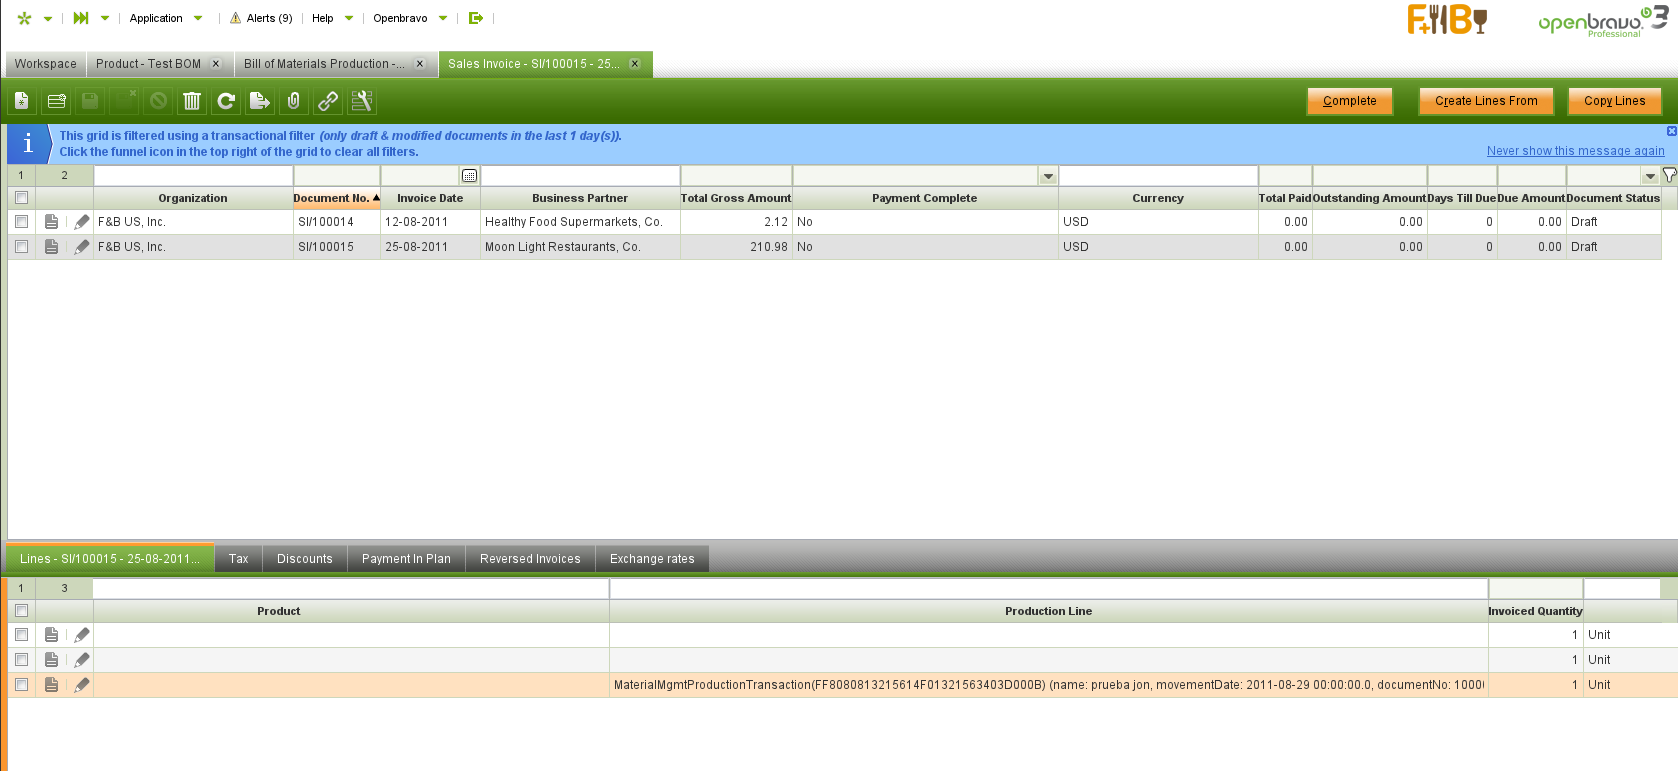Clear filters using the funnel icon
This screenshot has width=1678, height=771.
[1669, 175]
